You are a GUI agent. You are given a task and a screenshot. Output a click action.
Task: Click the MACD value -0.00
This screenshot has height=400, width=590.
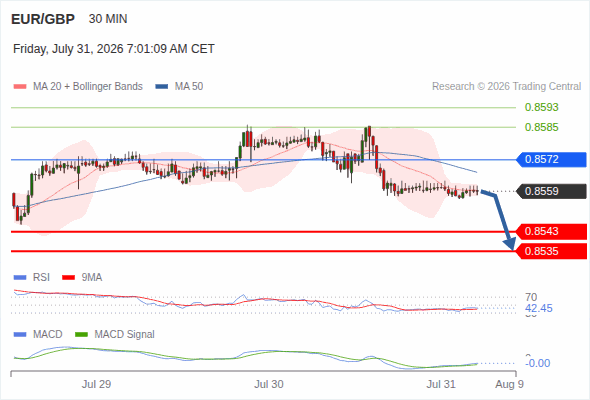[538, 363]
